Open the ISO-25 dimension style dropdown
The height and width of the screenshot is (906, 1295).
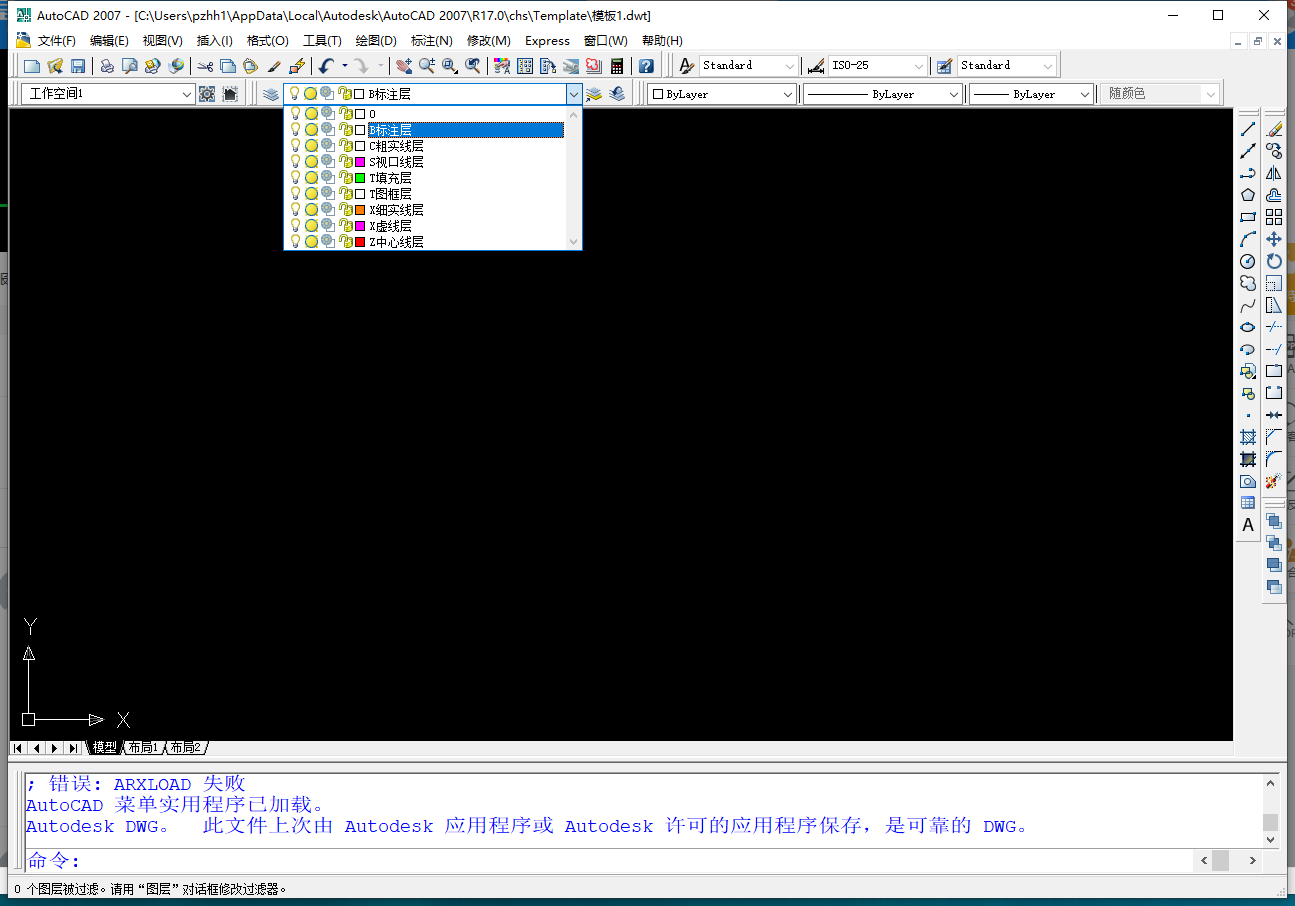click(x=878, y=66)
